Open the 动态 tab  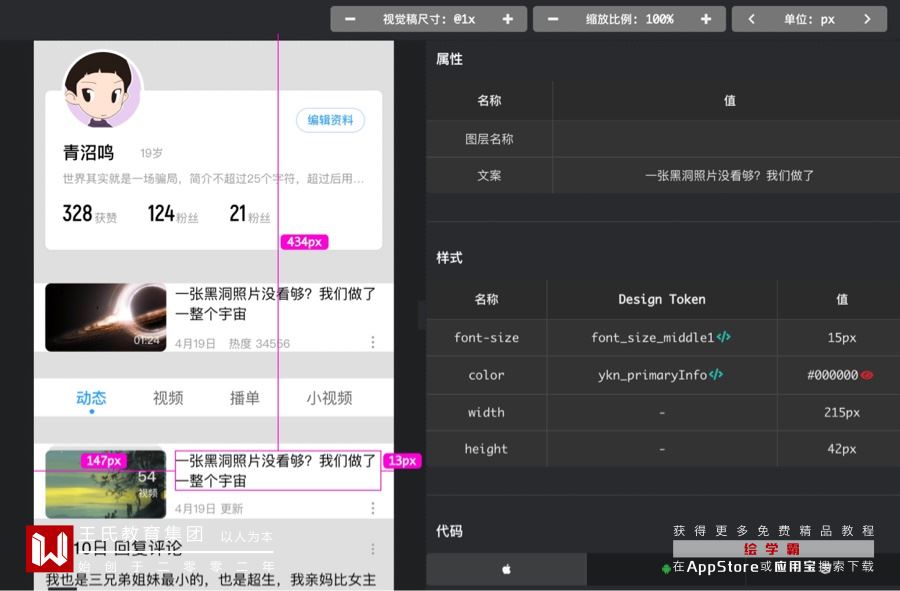[x=91, y=398]
